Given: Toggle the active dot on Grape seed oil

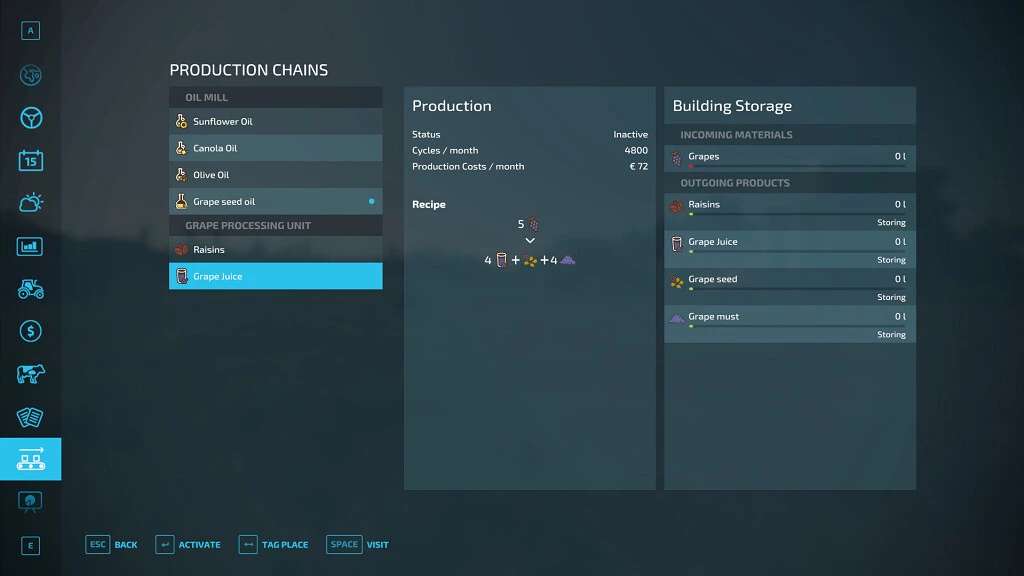Looking at the screenshot, I should point(371,202).
